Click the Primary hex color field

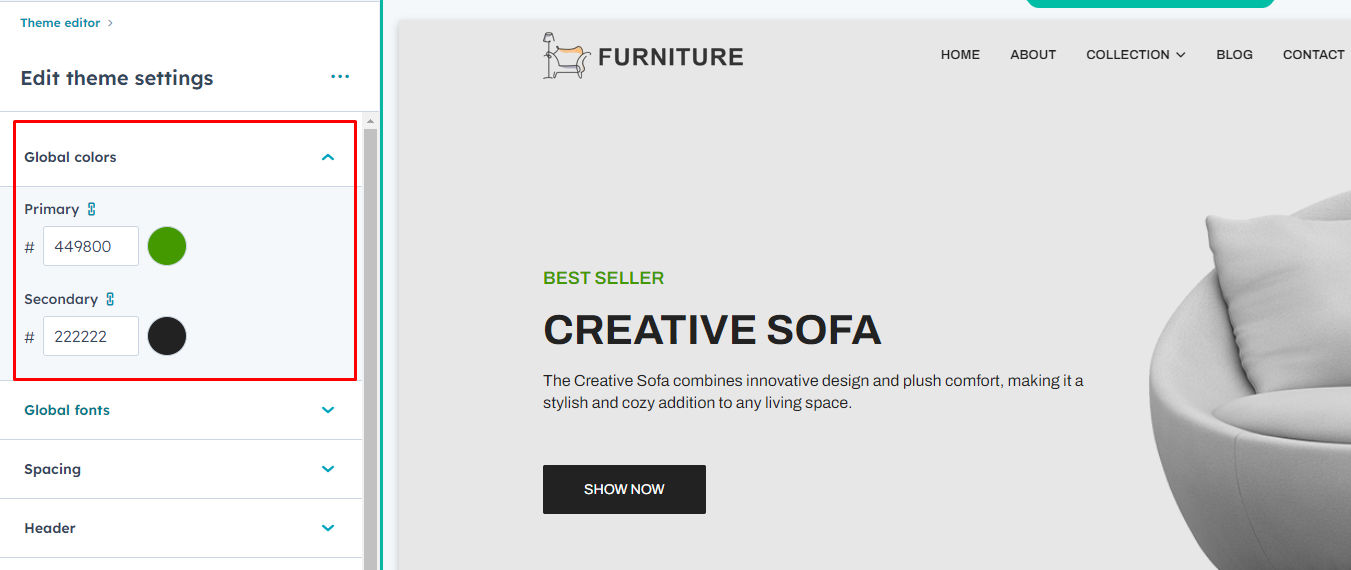(91, 246)
